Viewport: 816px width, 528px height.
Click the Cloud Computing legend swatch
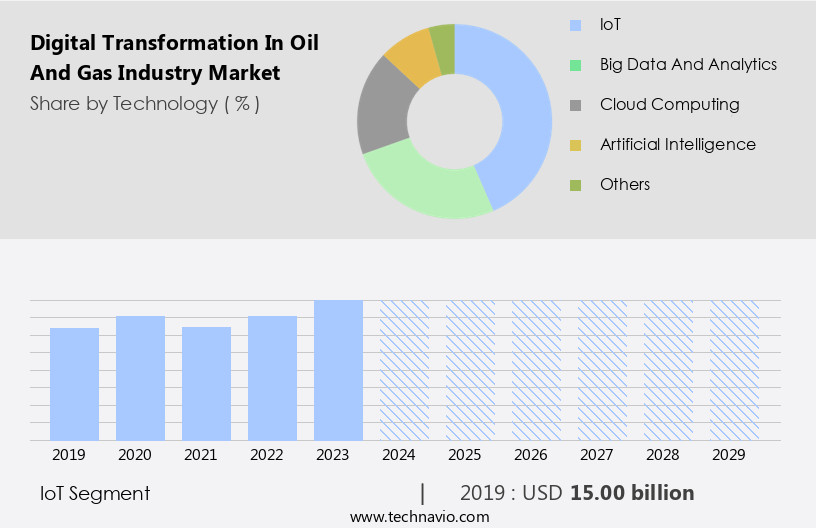point(575,105)
